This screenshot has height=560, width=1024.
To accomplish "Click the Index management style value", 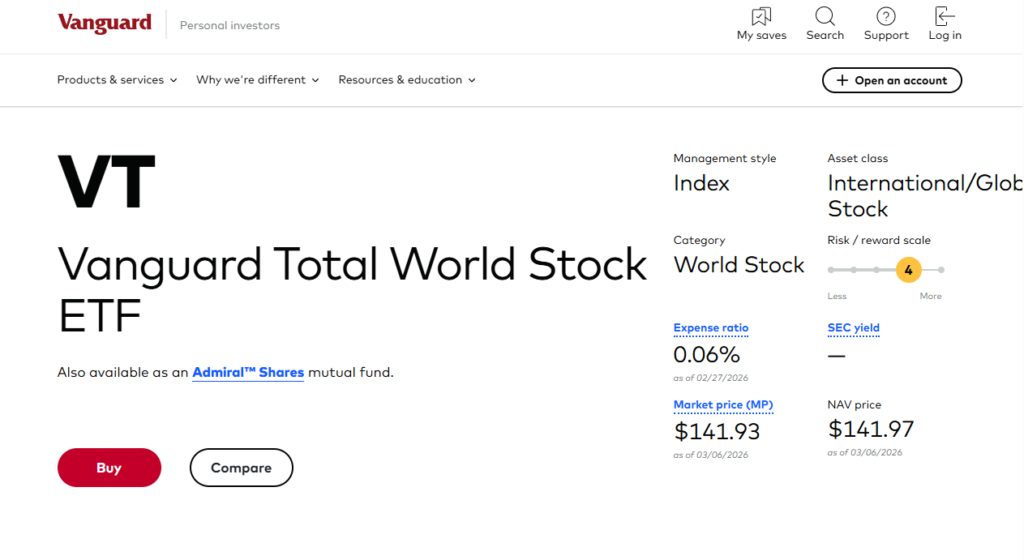I will tap(701, 183).
